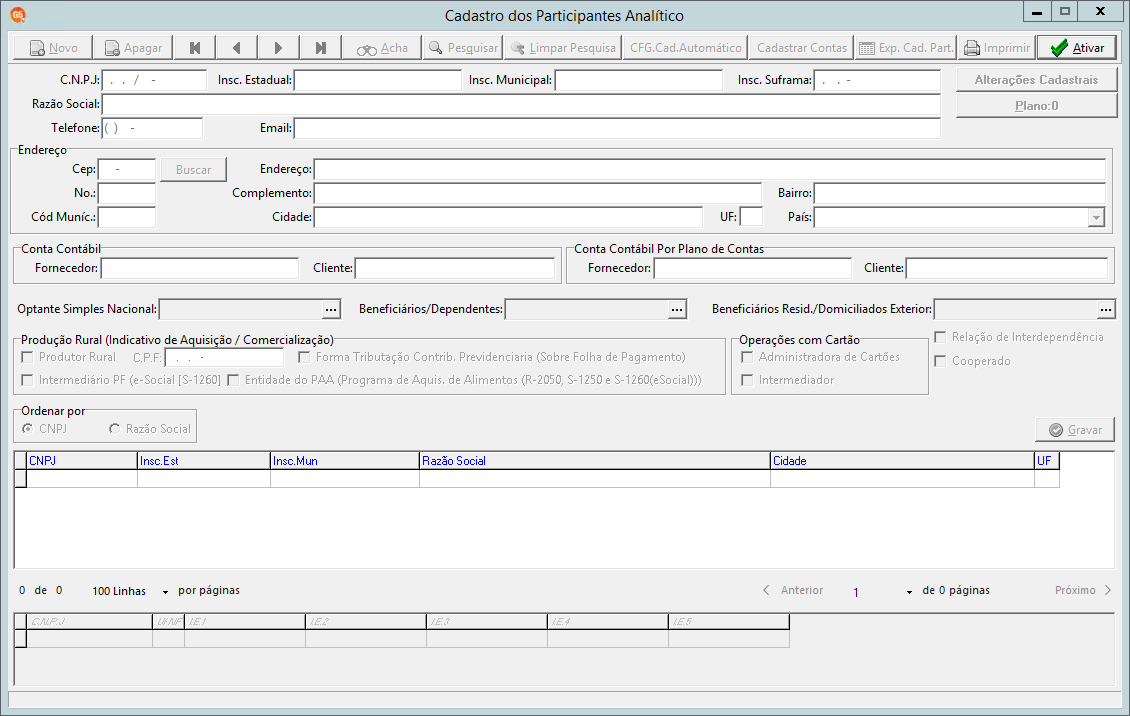Go to next record arrow
The height and width of the screenshot is (716, 1130).
coord(278,48)
